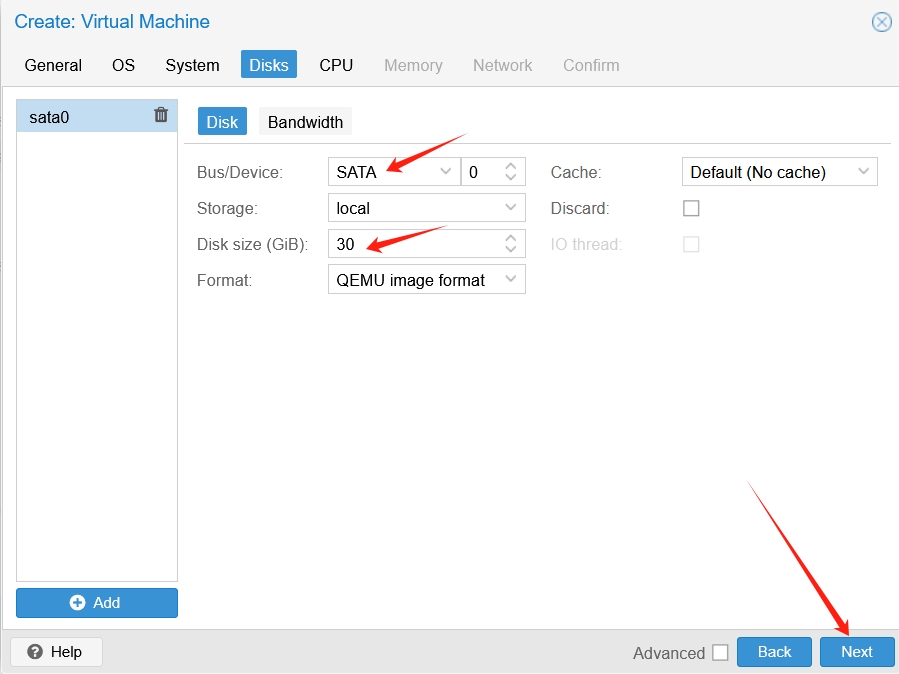Proceed with the Next button
This screenshot has height=674, width=899.
857,652
